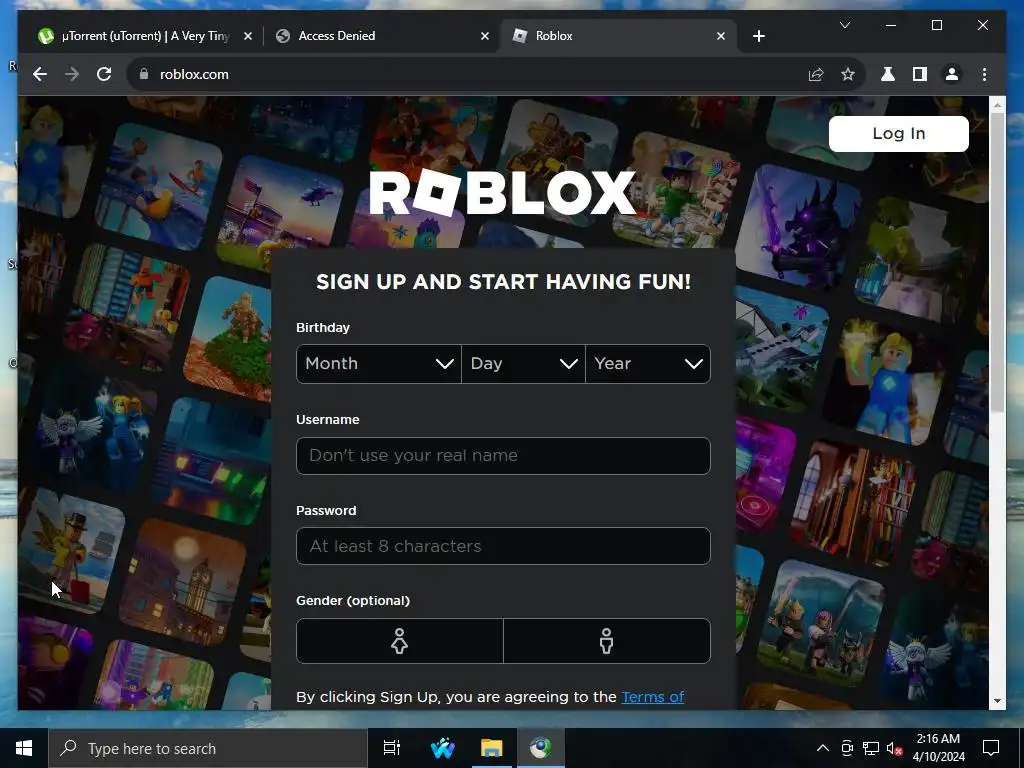1024x768 pixels.
Task: Open the birthday Year dropdown
Action: (x=648, y=364)
